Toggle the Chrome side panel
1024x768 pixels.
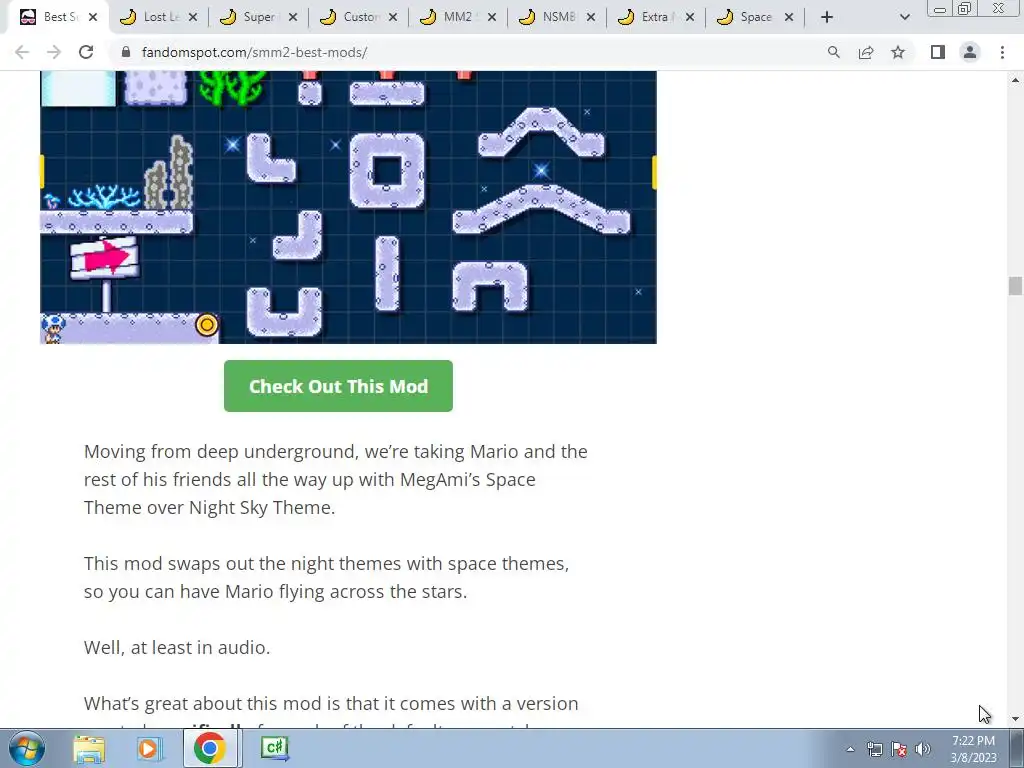click(938, 52)
